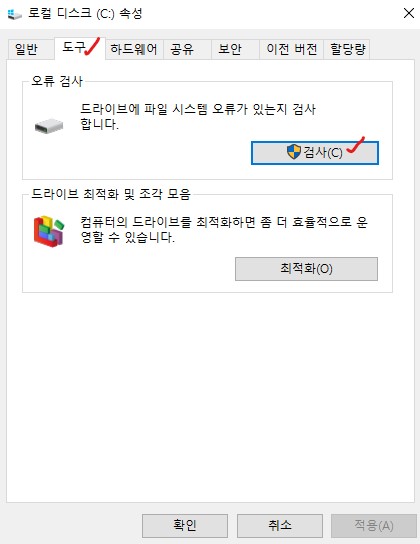Click the 로컬 디스크 (C:) 속성 title text
Viewport: 420px width, 544px height.
coord(85,14)
